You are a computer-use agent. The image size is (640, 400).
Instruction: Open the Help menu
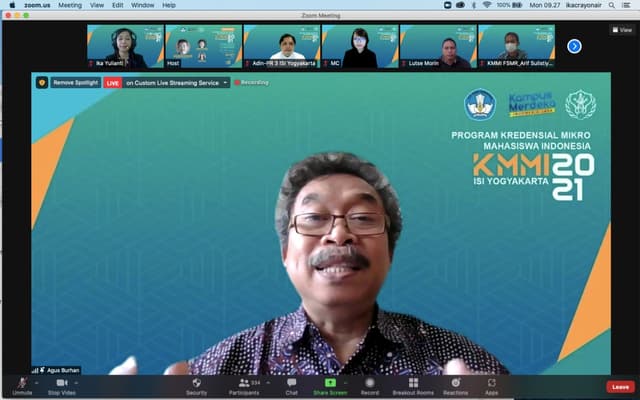(x=169, y=5)
